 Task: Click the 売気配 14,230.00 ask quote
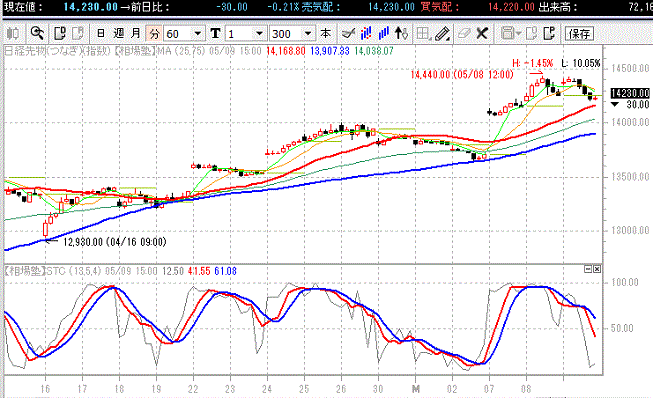391,7
